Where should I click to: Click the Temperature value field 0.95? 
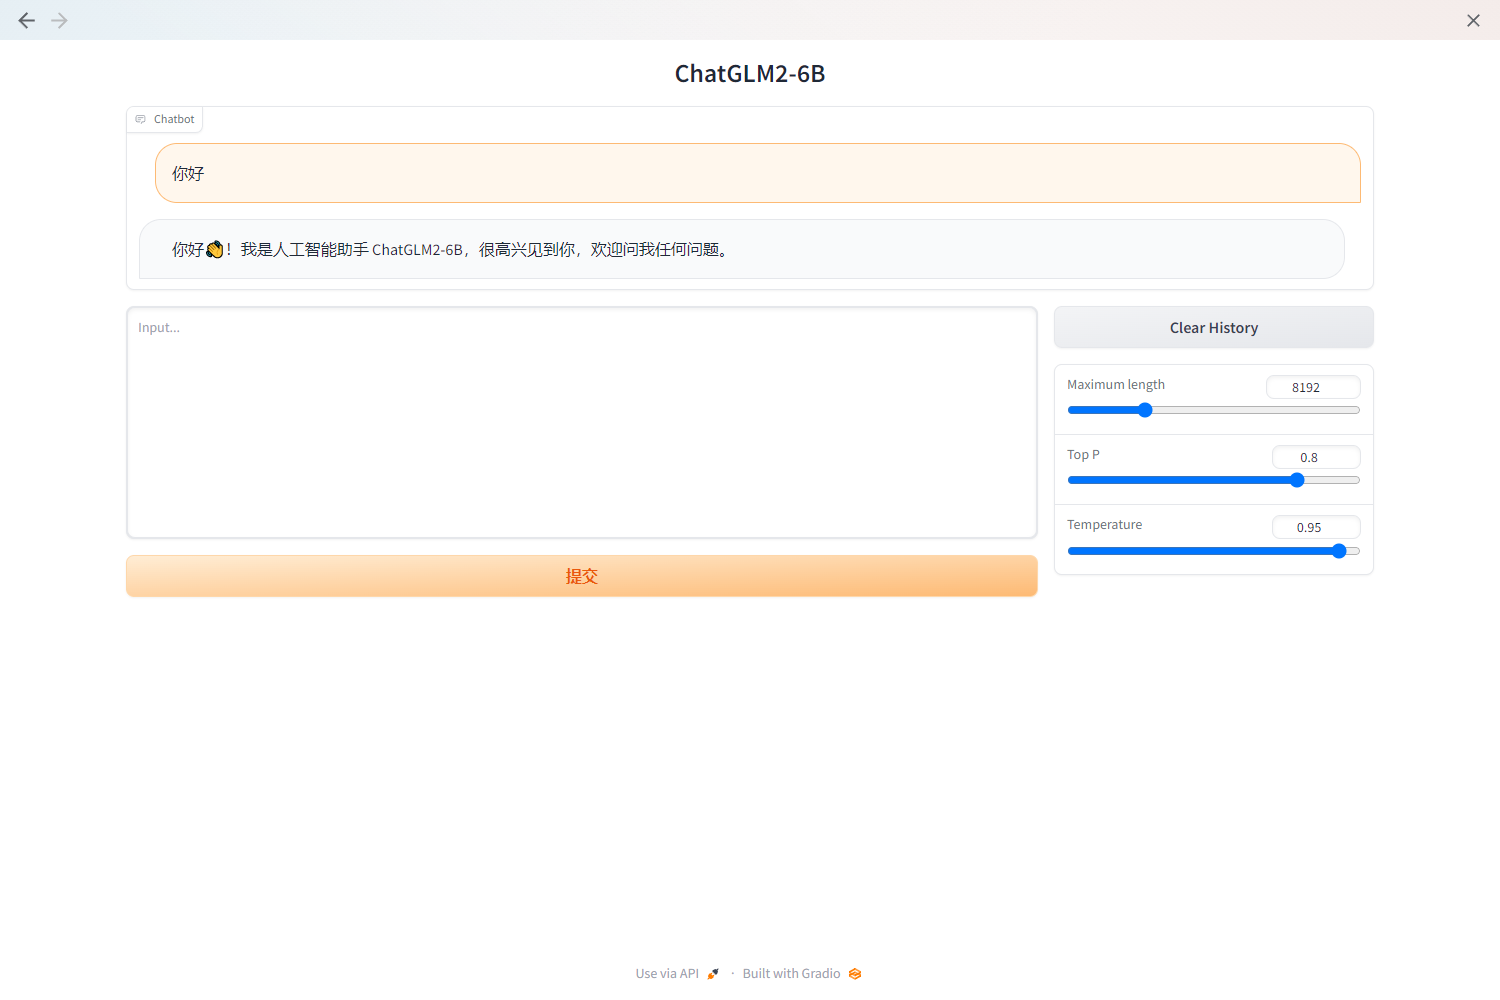click(1316, 527)
